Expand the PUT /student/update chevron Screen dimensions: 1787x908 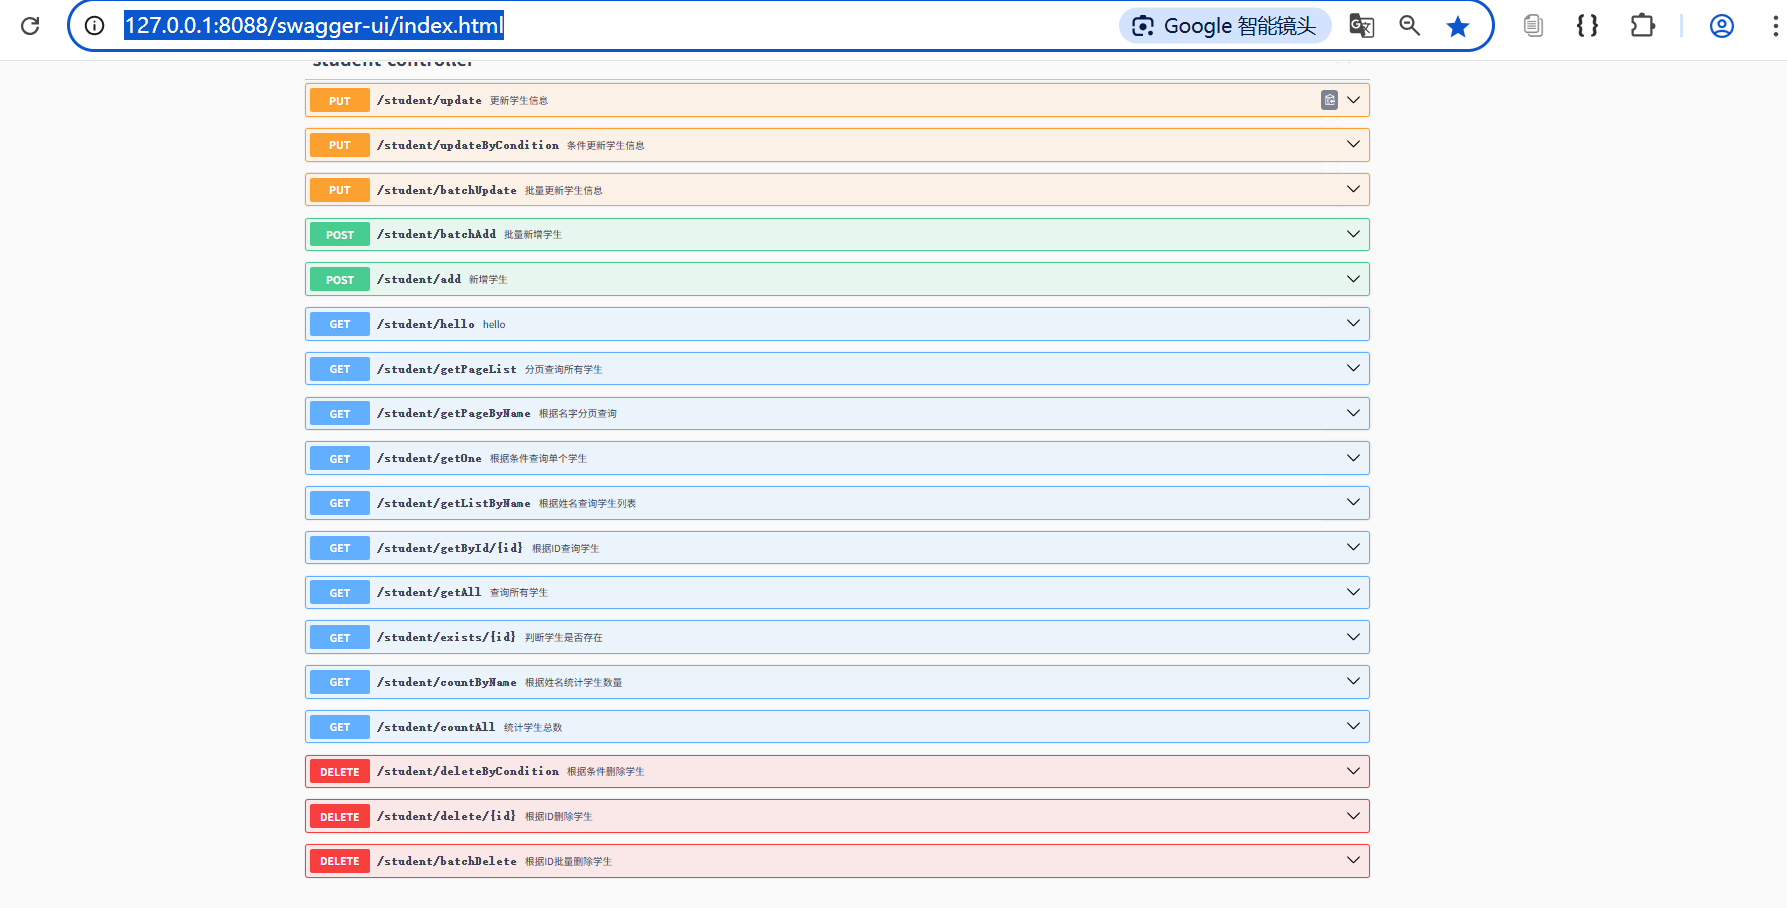click(1353, 100)
